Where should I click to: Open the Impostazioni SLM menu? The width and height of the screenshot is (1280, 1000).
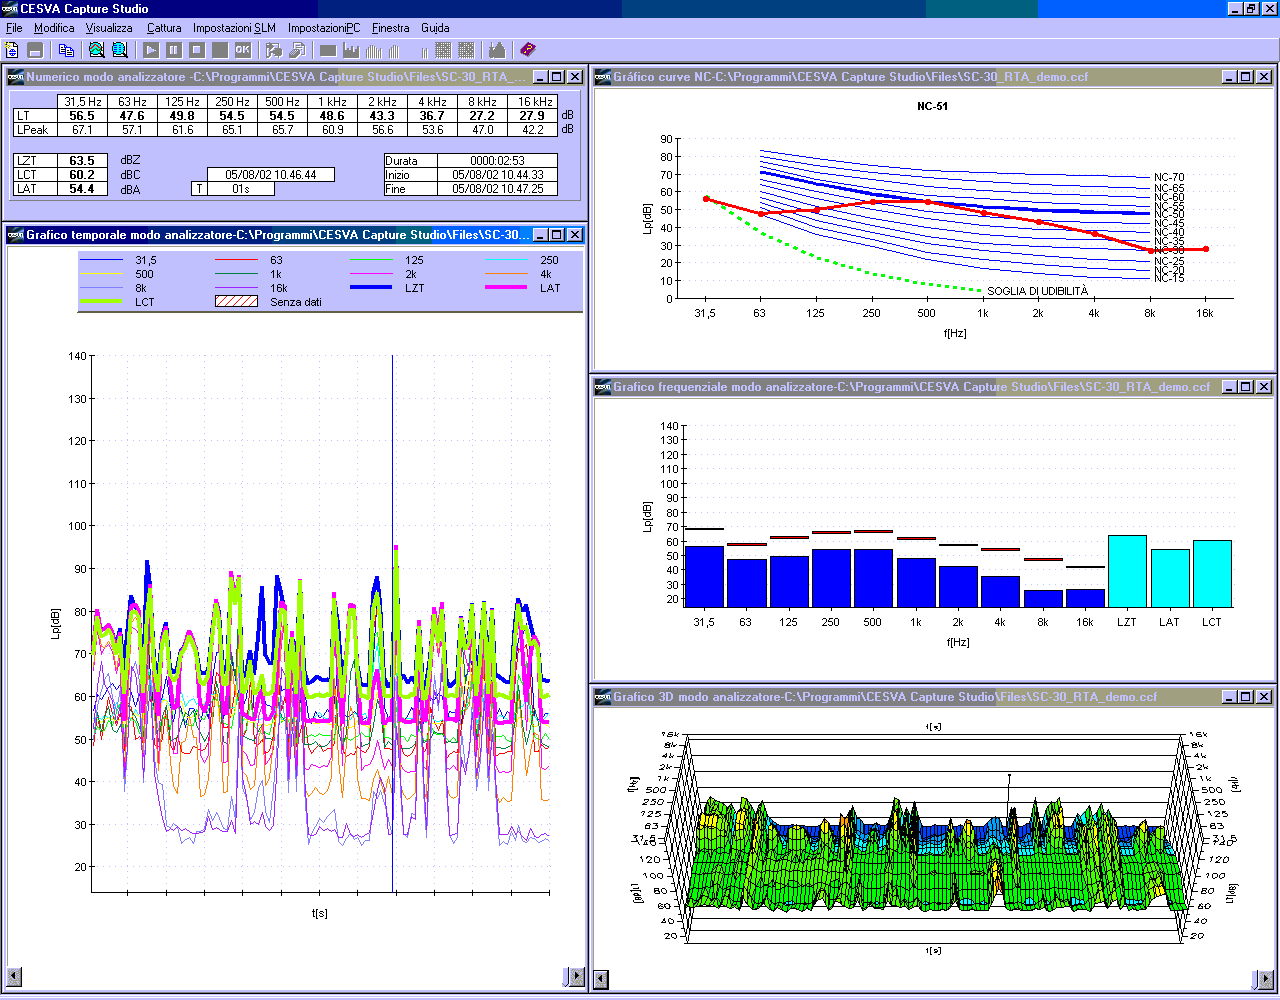232,28
